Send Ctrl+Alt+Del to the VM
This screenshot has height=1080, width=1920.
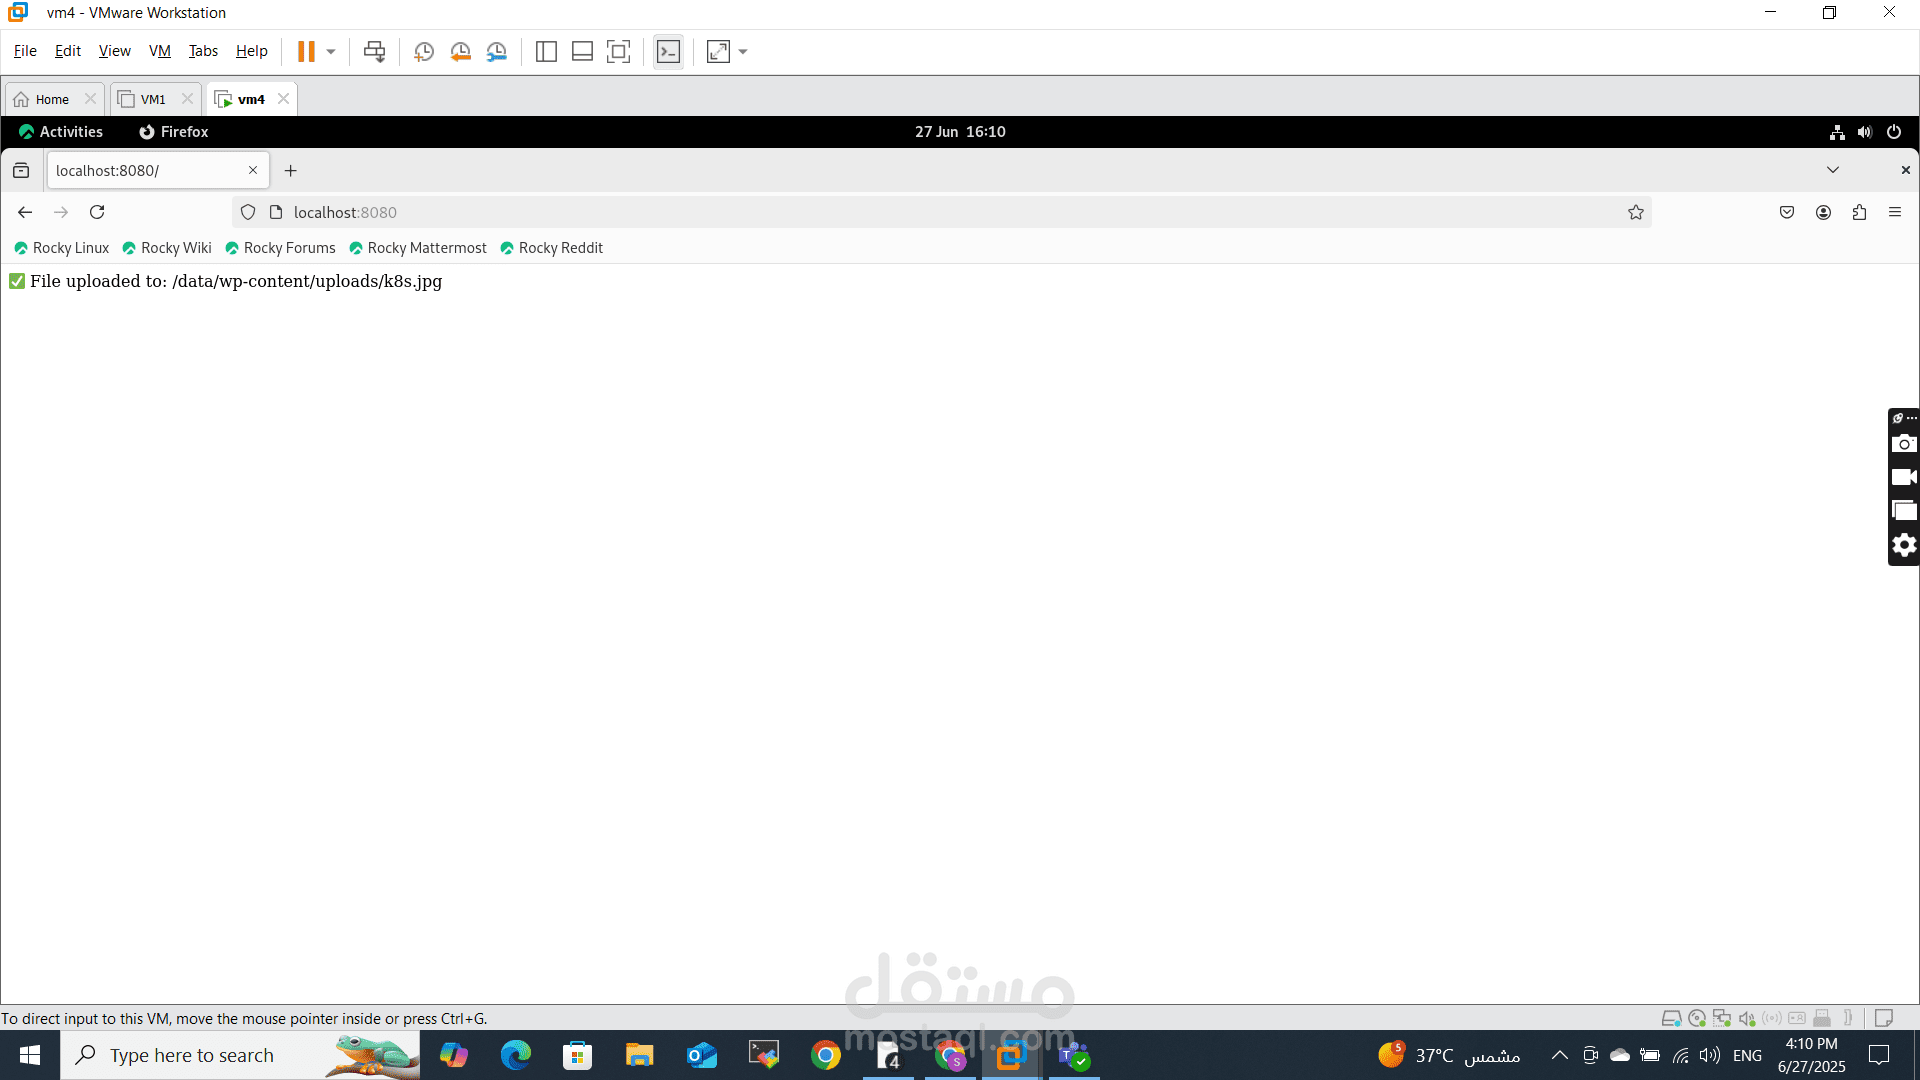point(374,52)
